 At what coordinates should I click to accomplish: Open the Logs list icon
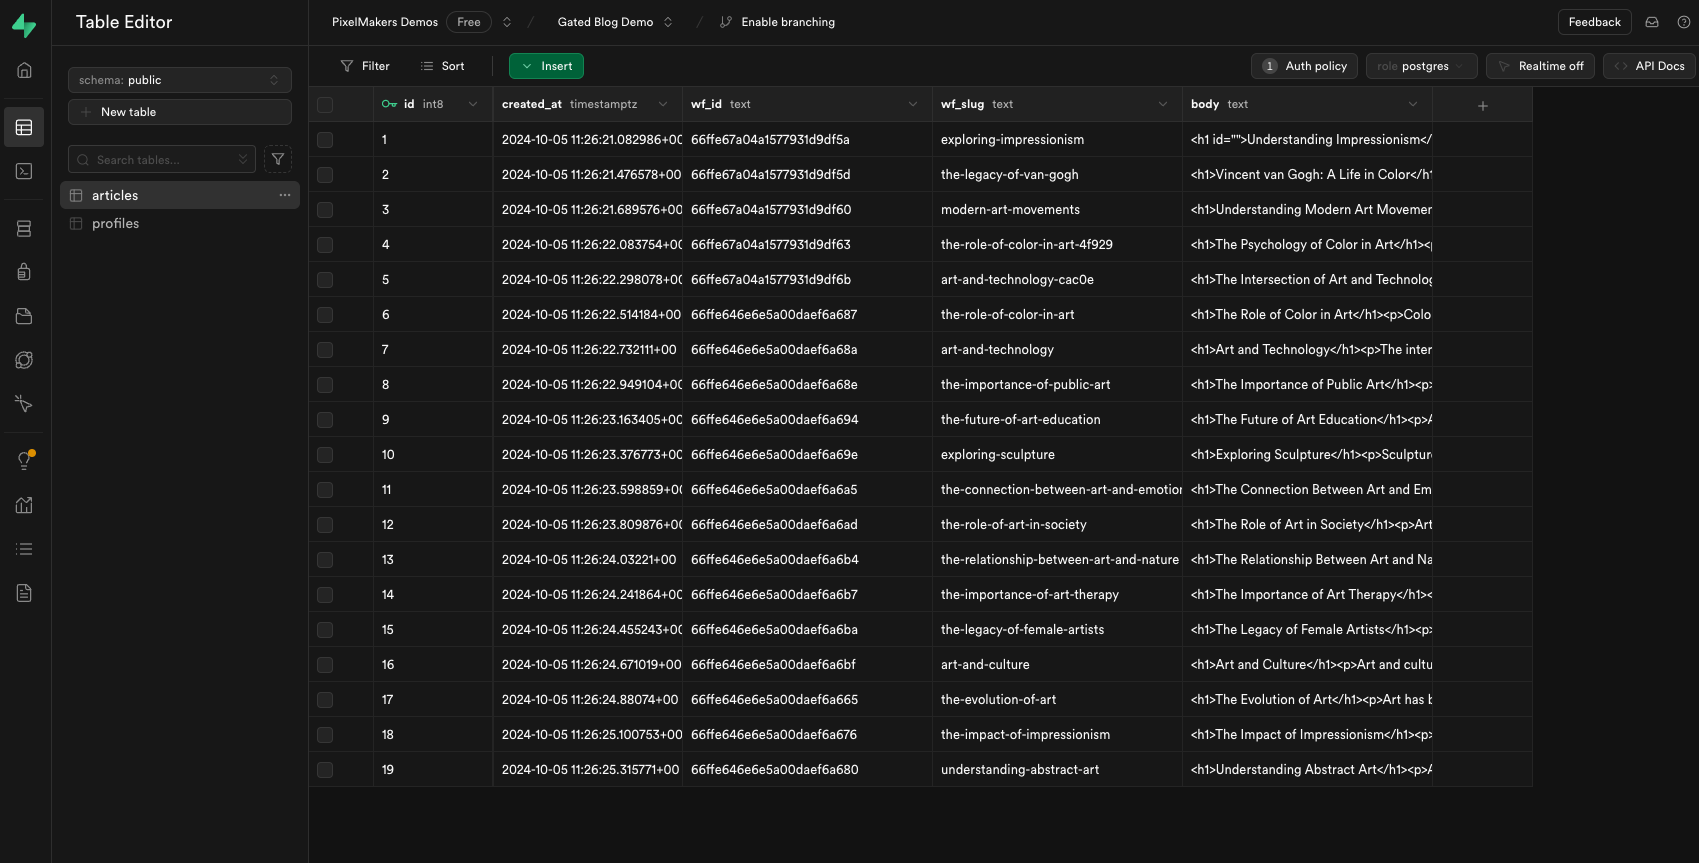pos(24,549)
